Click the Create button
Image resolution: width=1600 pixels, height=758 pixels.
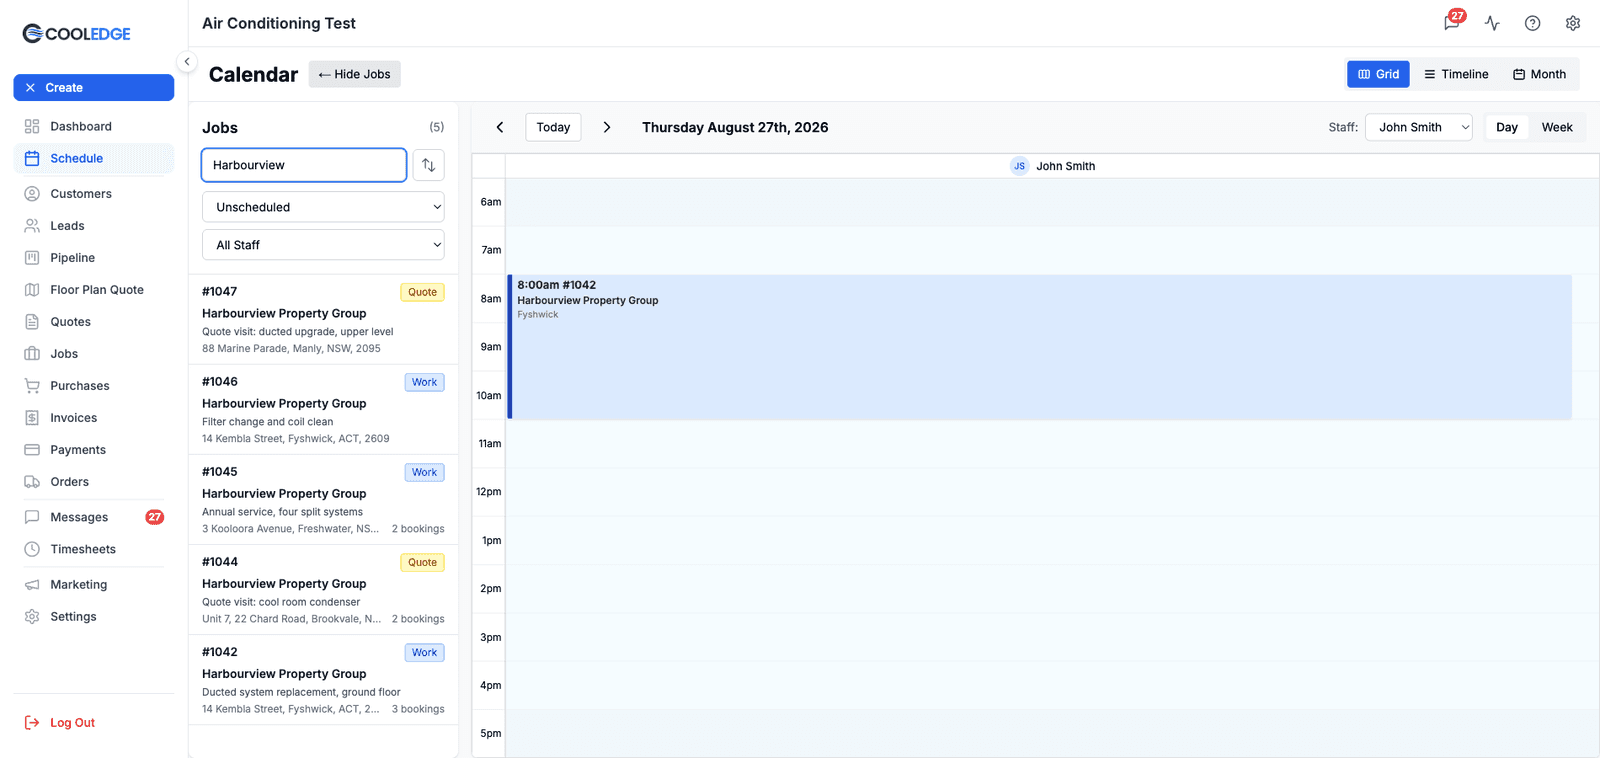(94, 88)
